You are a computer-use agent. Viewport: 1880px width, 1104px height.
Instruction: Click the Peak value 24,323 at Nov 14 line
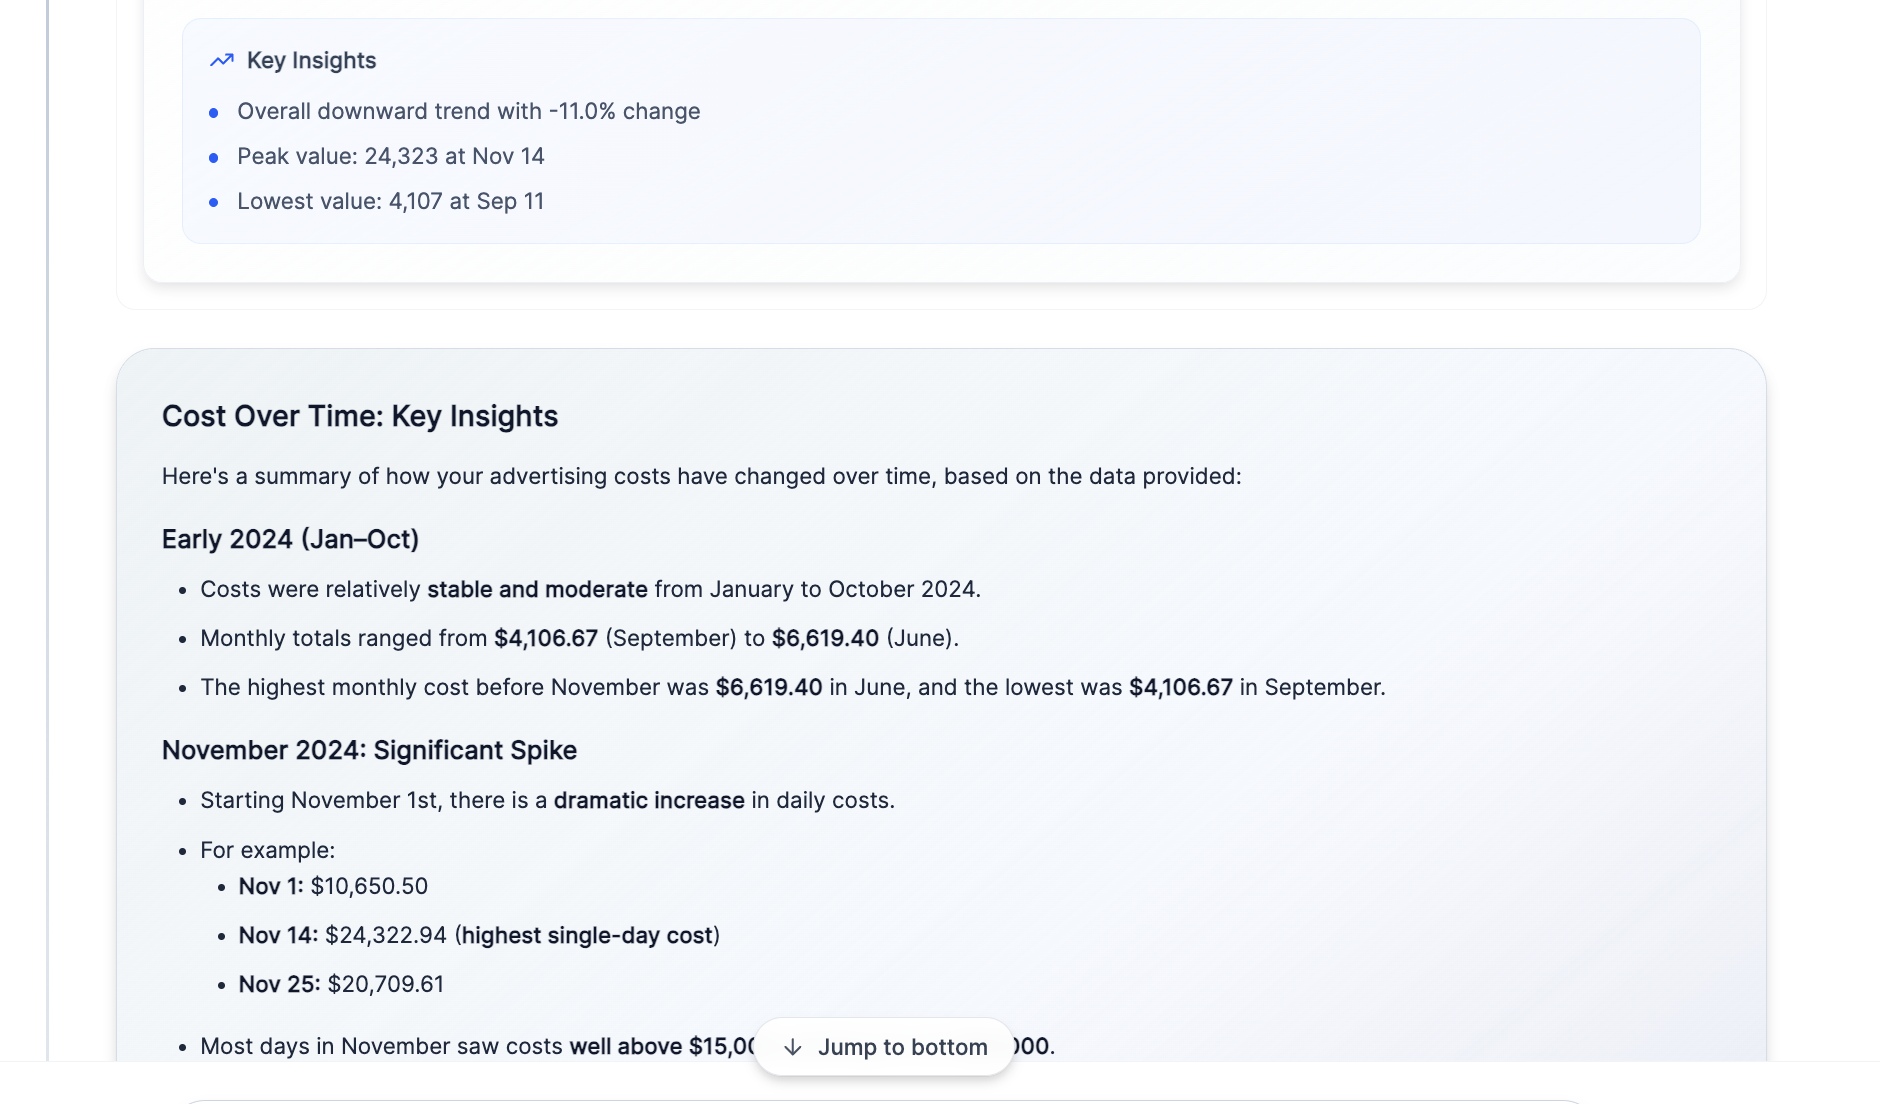point(390,156)
